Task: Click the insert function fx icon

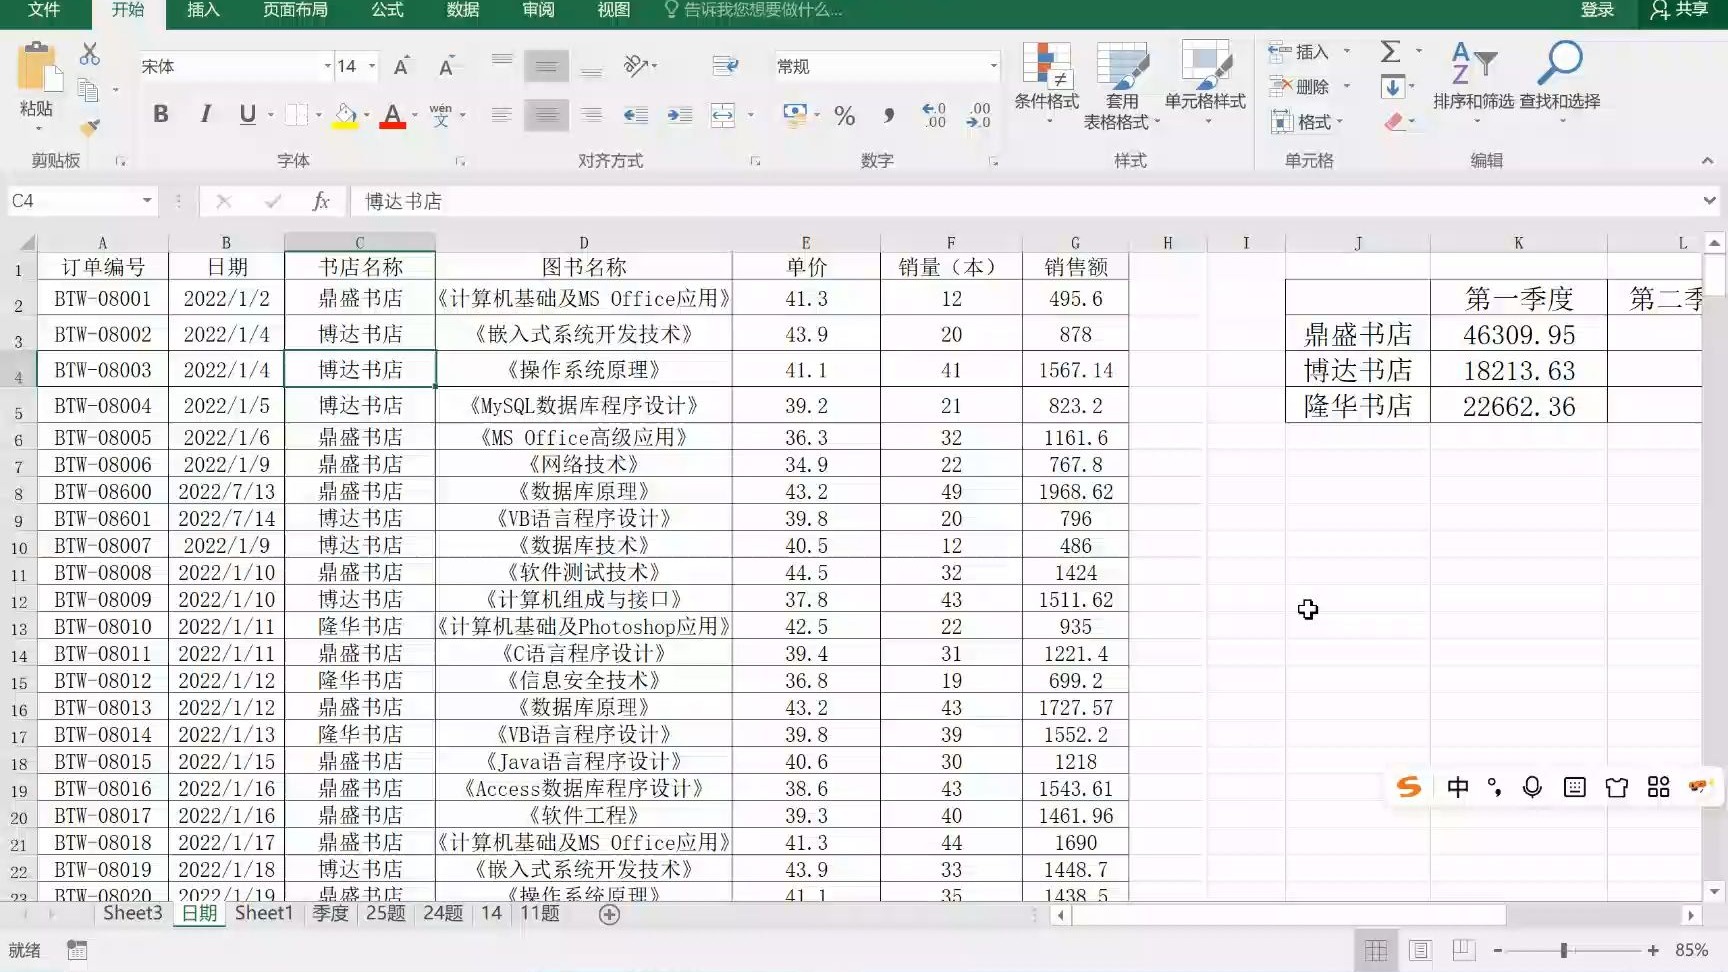Action: pyautogui.click(x=321, y=201)
